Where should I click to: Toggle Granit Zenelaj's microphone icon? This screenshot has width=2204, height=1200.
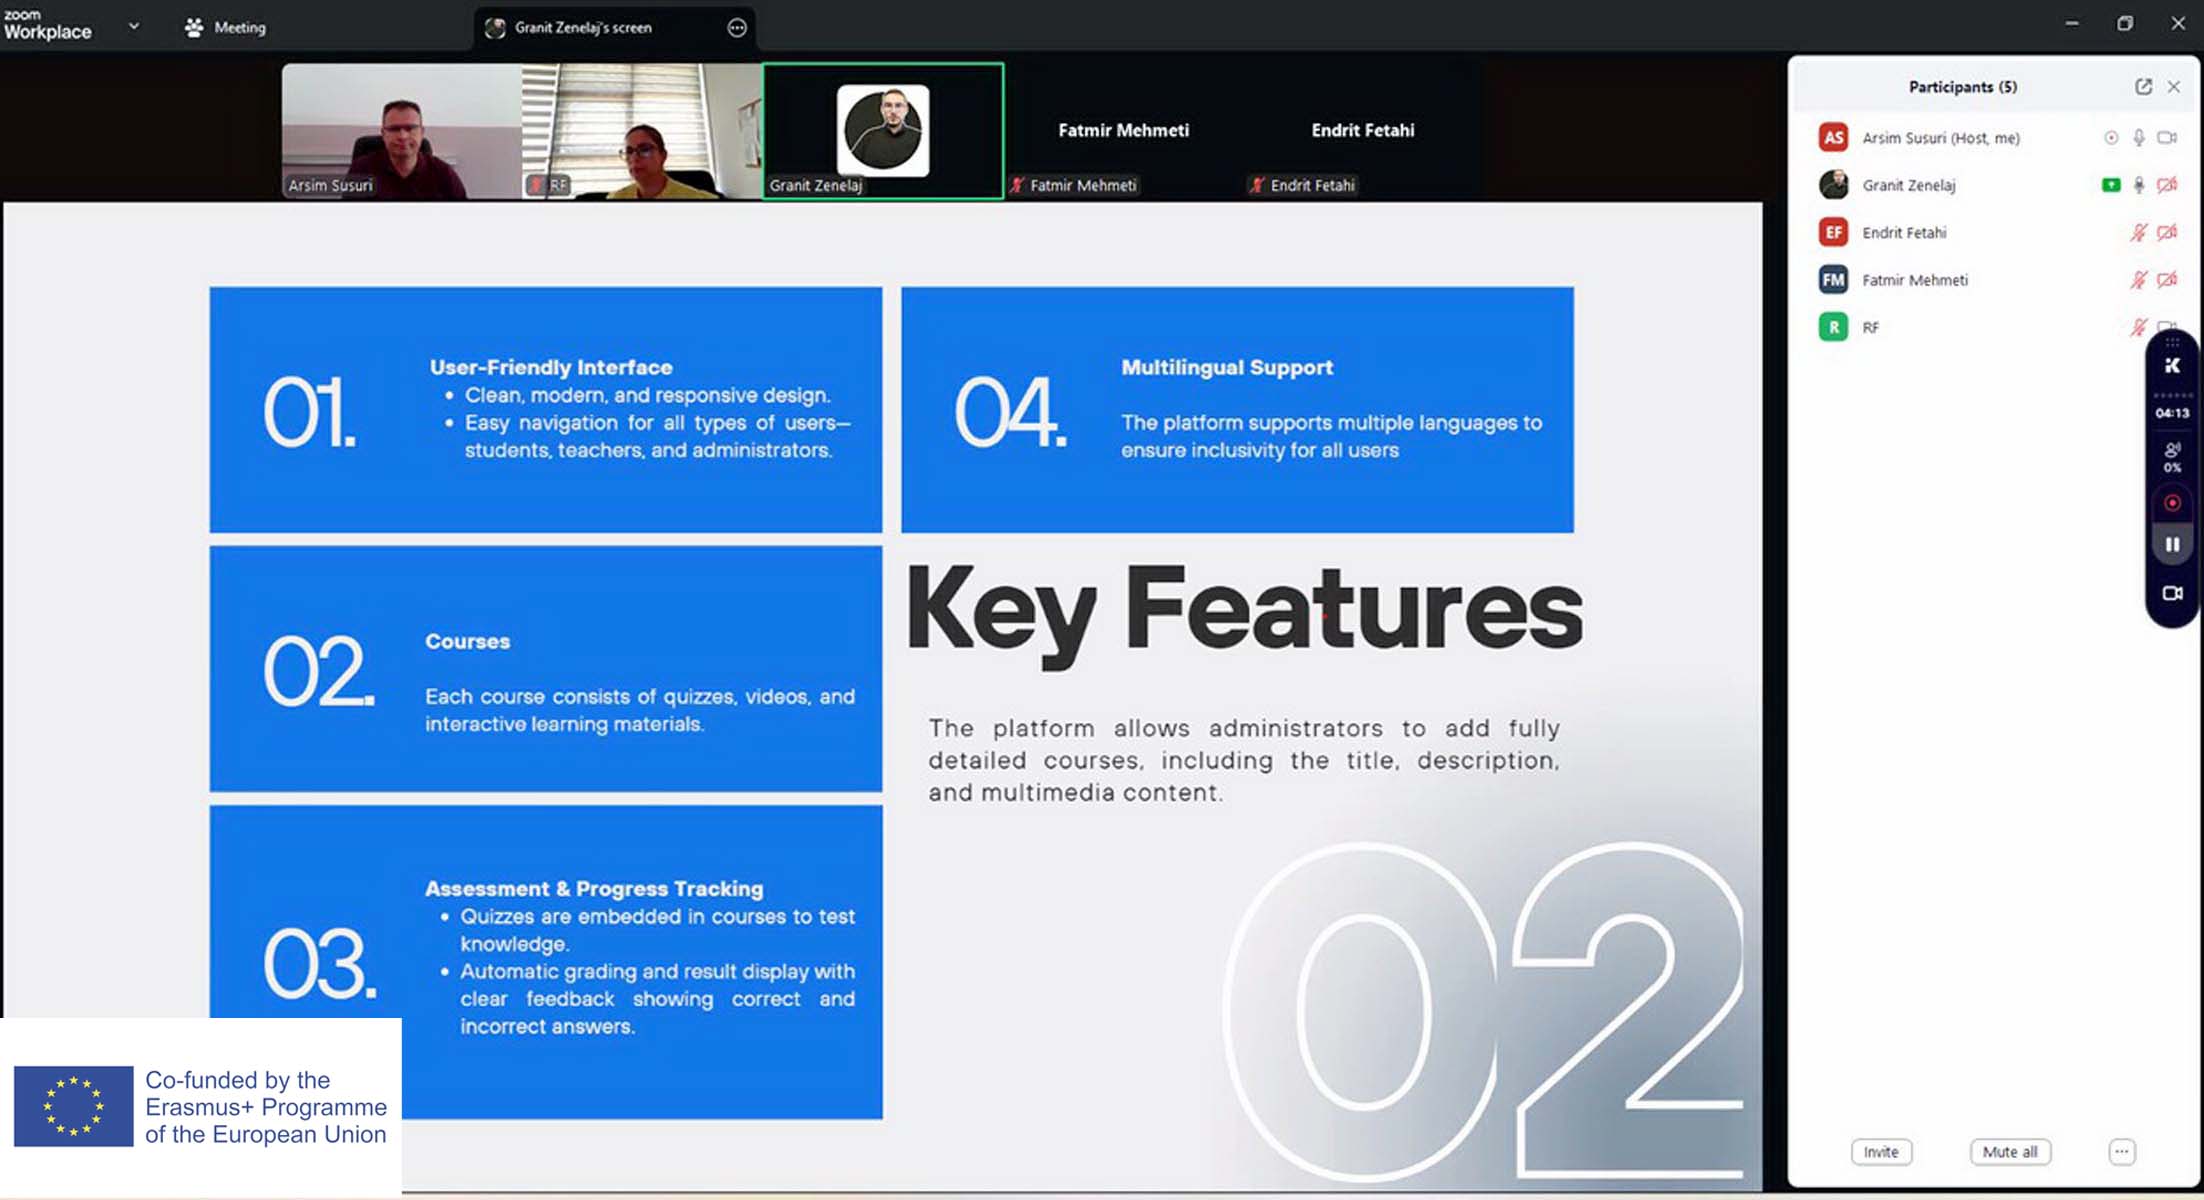[x=2139, y=185]
